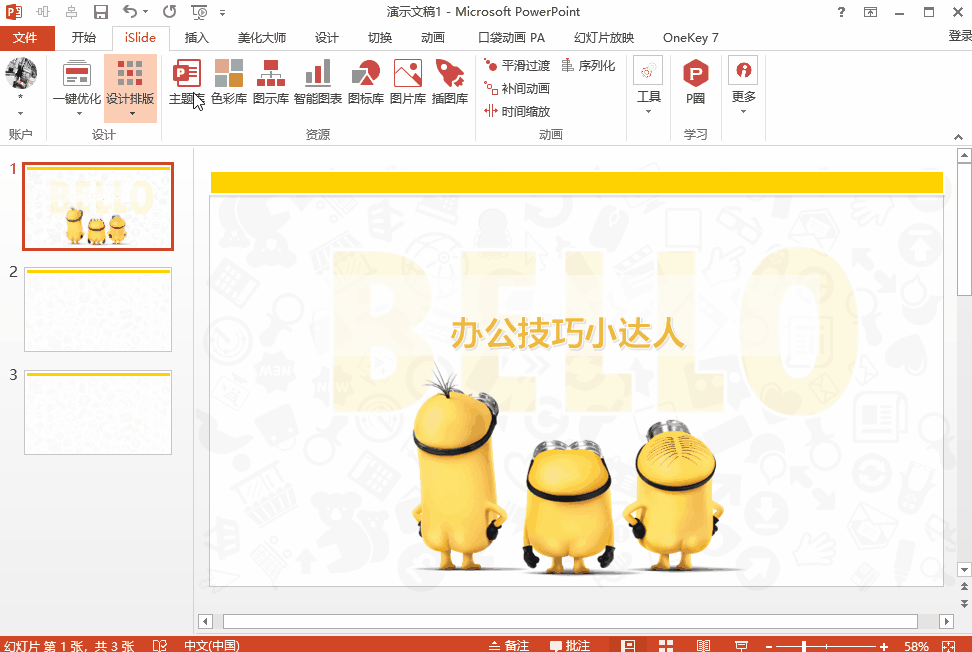Expand the 更多 more dropdown
This screenshot has width=972, height=652.
coord(743,111)
